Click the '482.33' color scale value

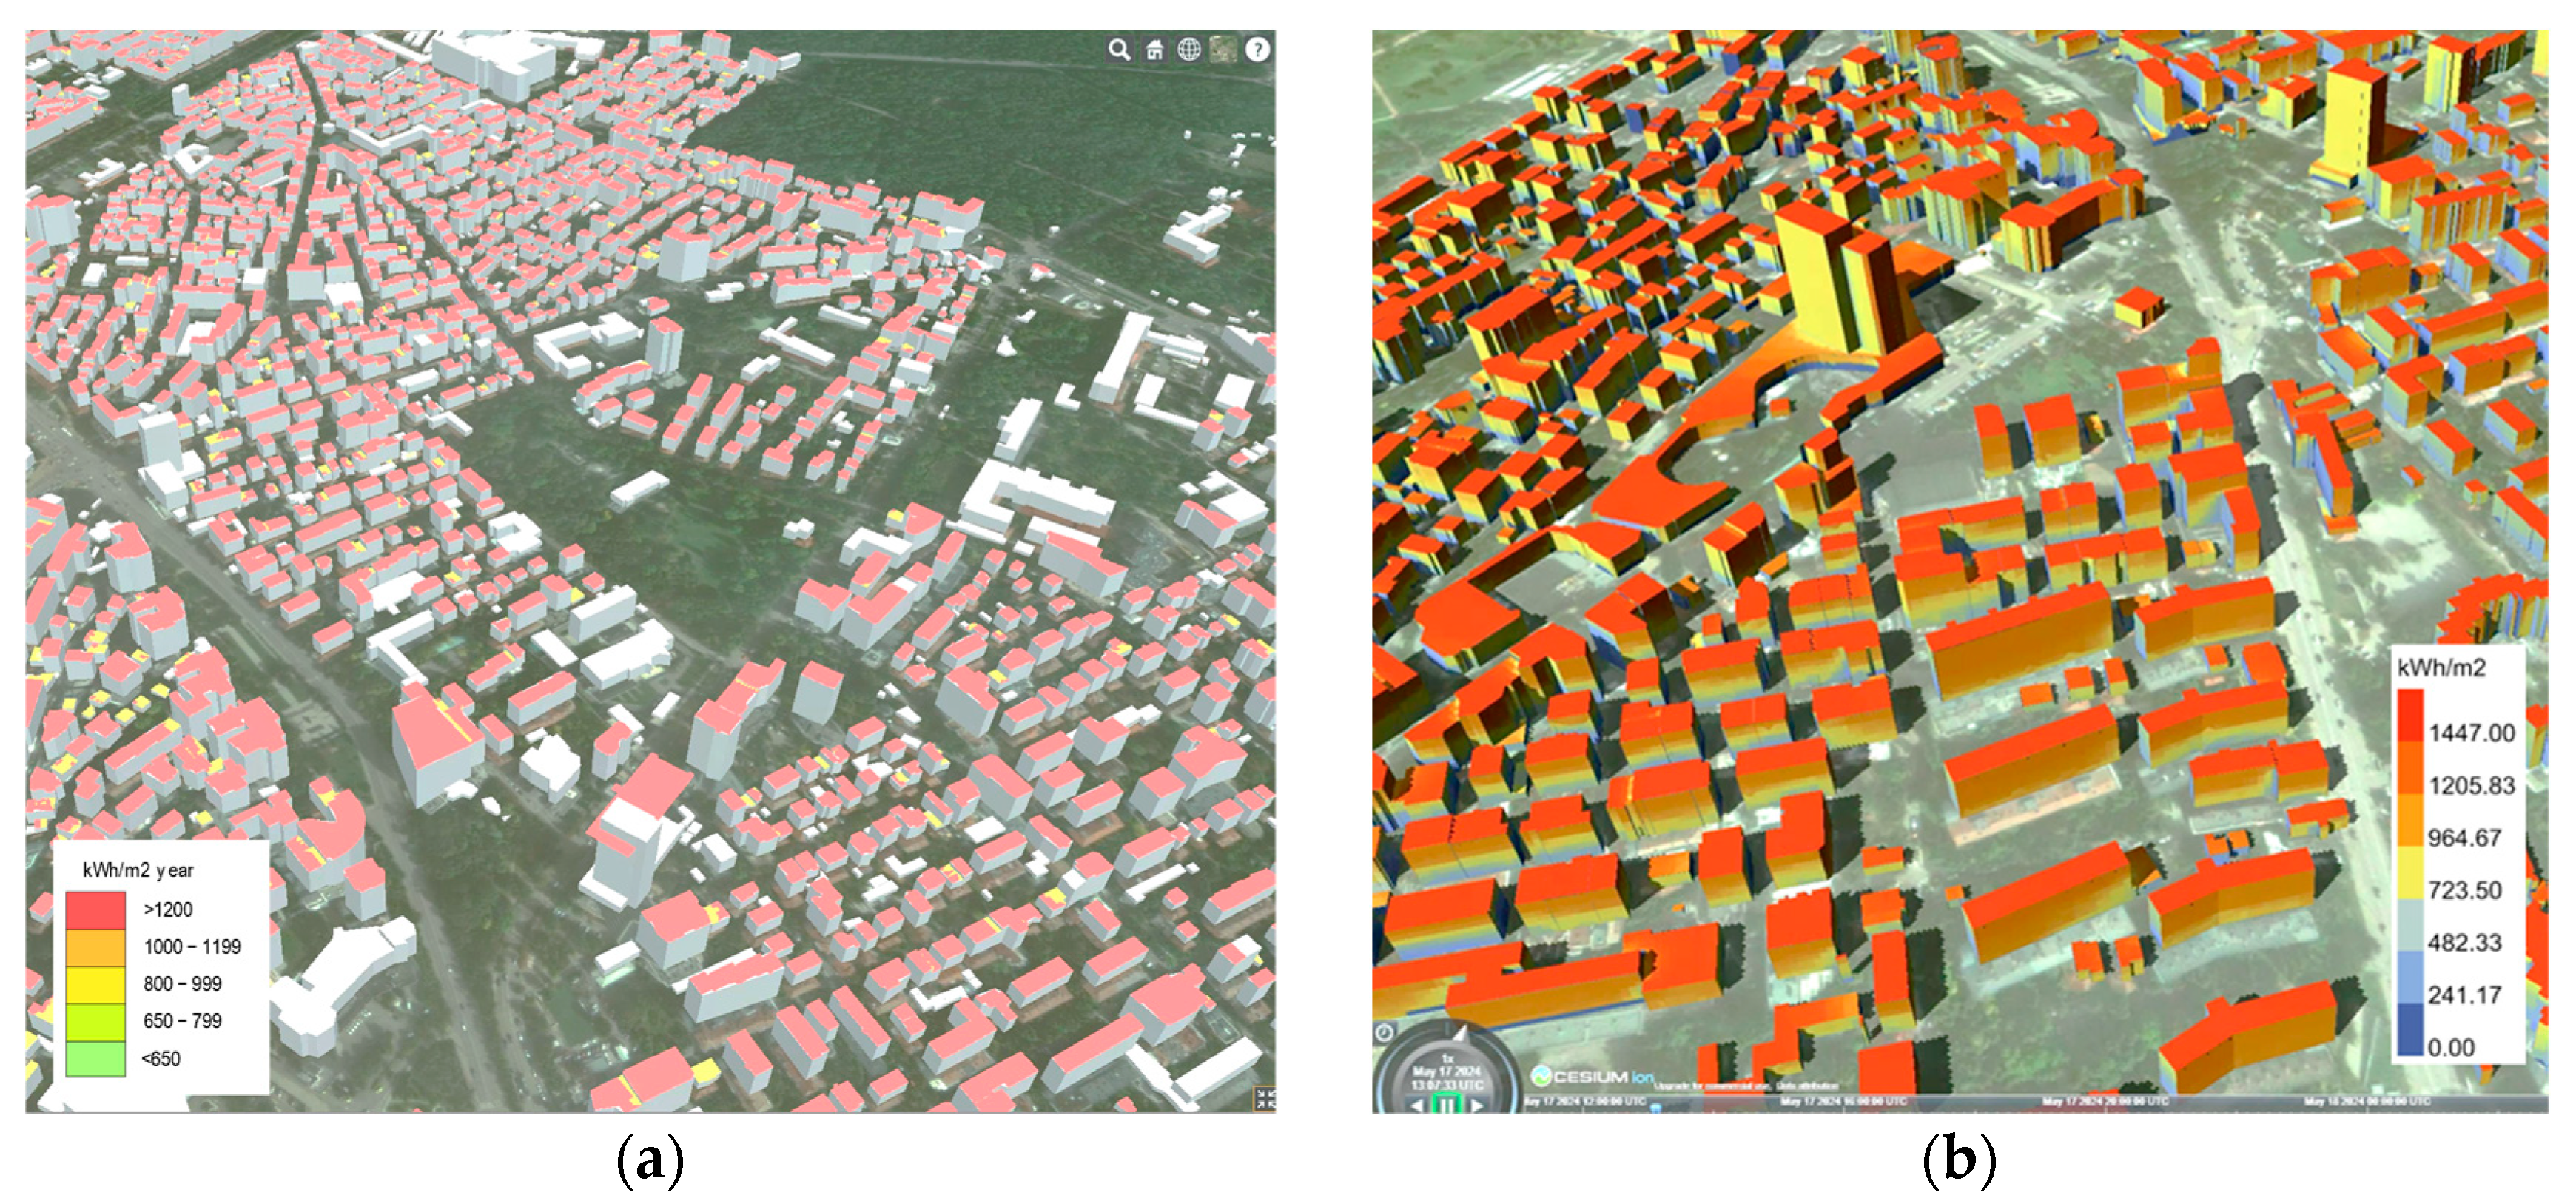(2464, 943)
